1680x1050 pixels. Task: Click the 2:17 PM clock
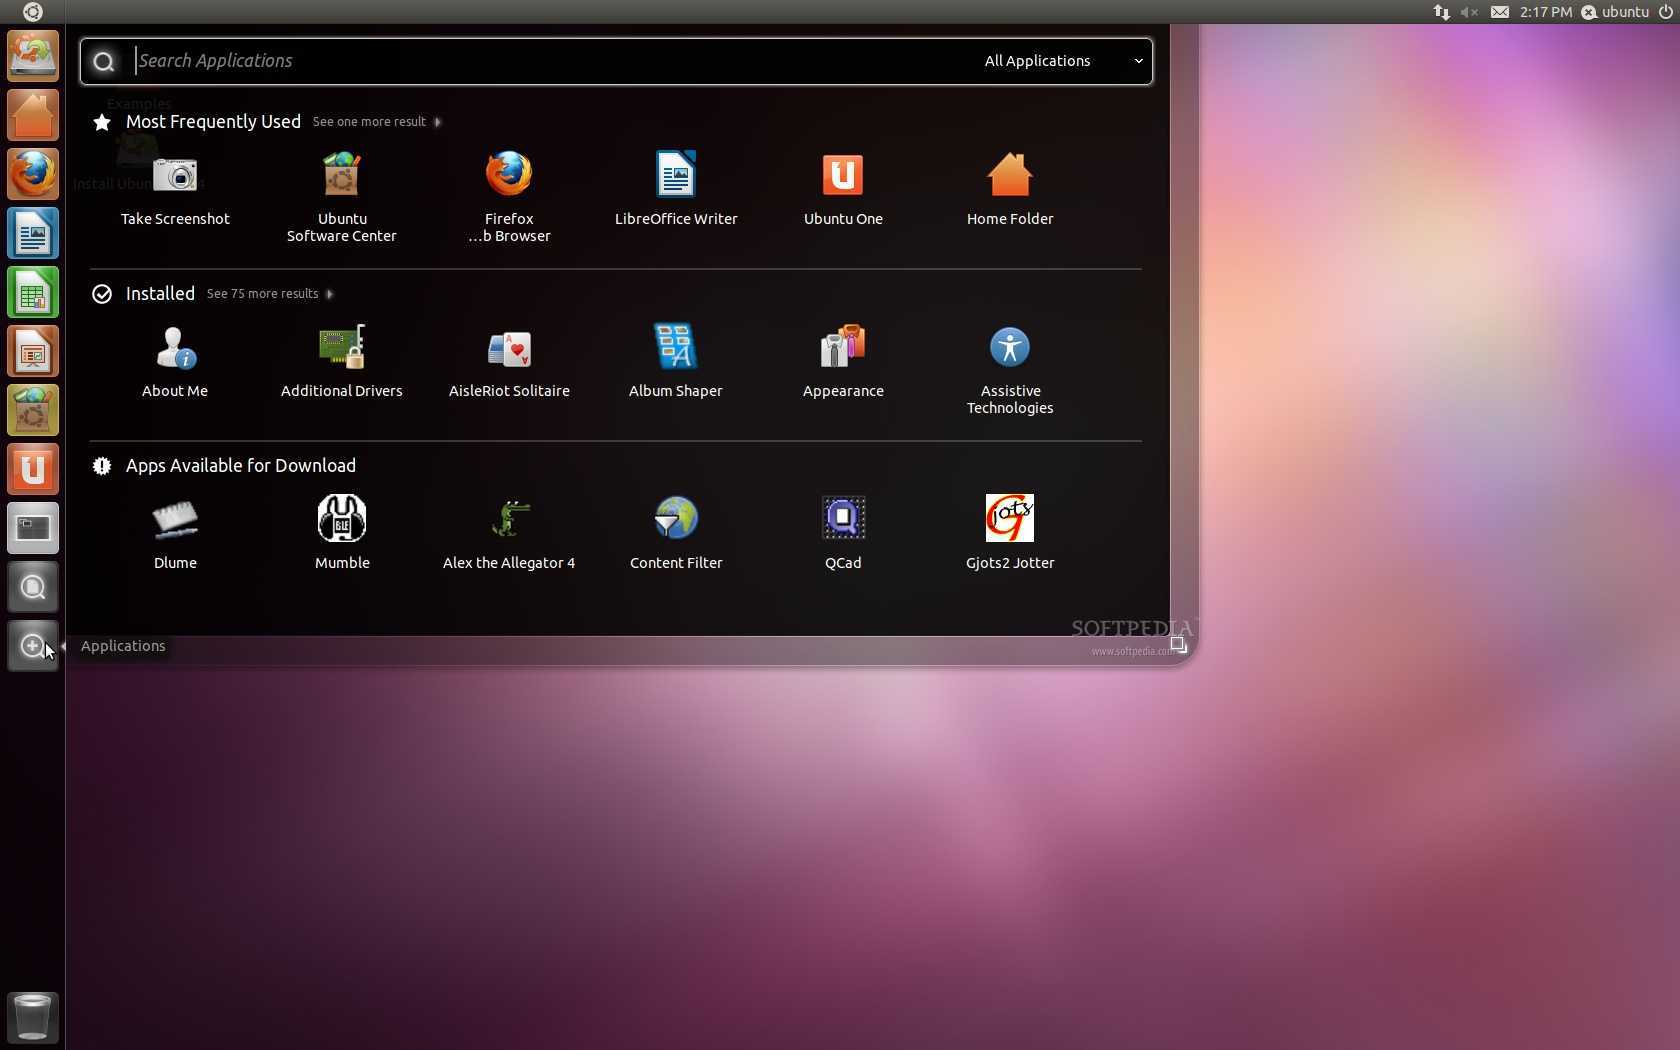point(1546,12)
